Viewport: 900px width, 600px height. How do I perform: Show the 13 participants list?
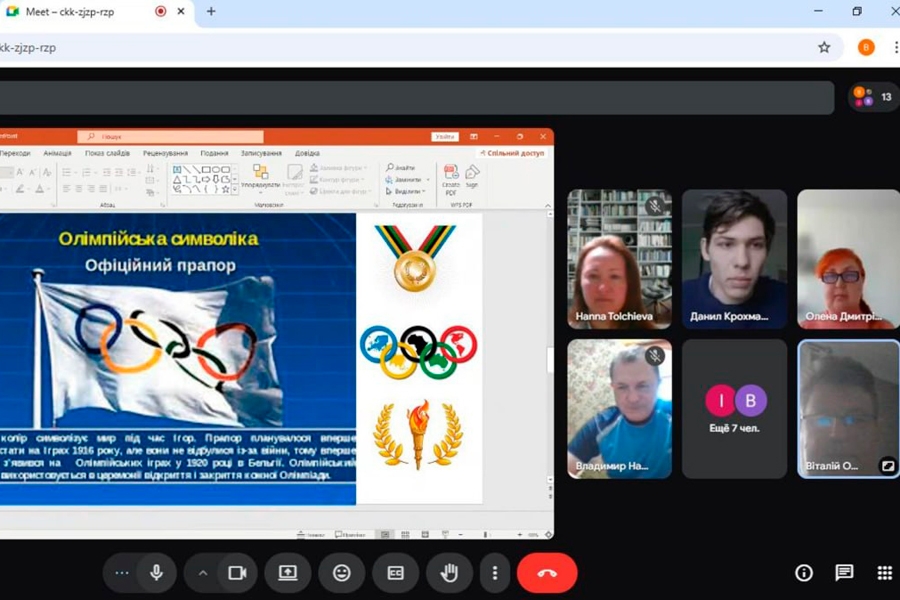pos(874,97)
